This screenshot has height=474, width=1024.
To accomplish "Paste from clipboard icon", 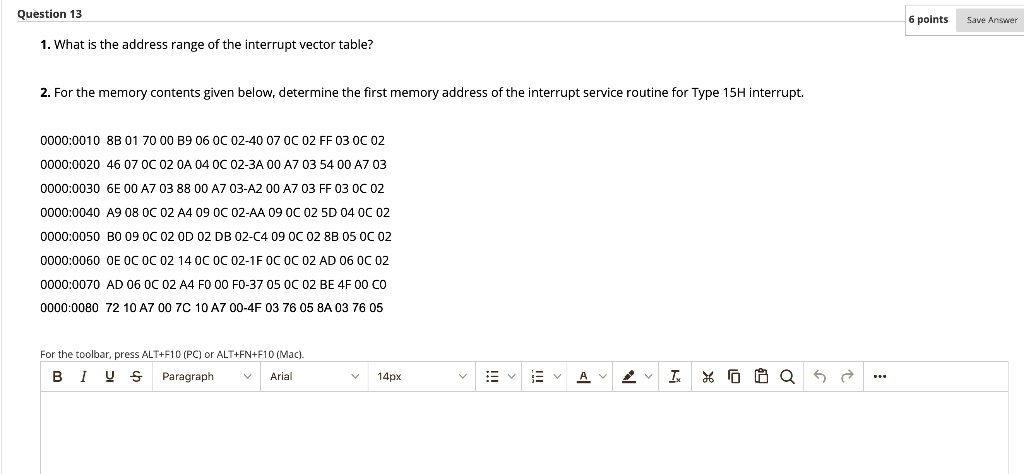I will [x=761, y=377].
